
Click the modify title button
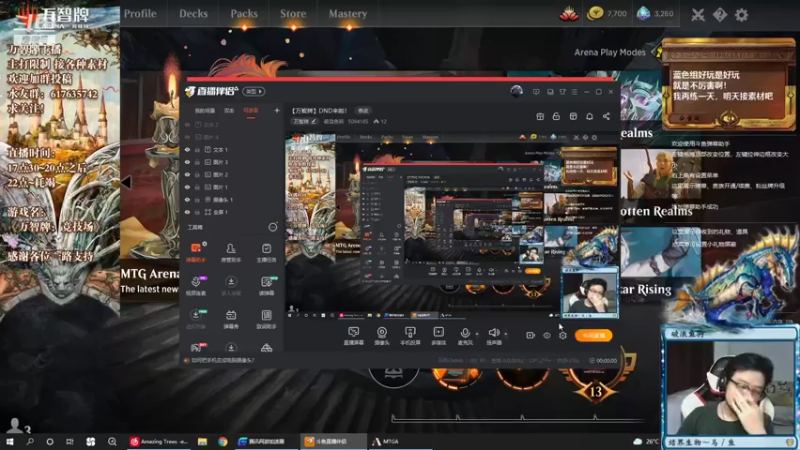(363, 111)
